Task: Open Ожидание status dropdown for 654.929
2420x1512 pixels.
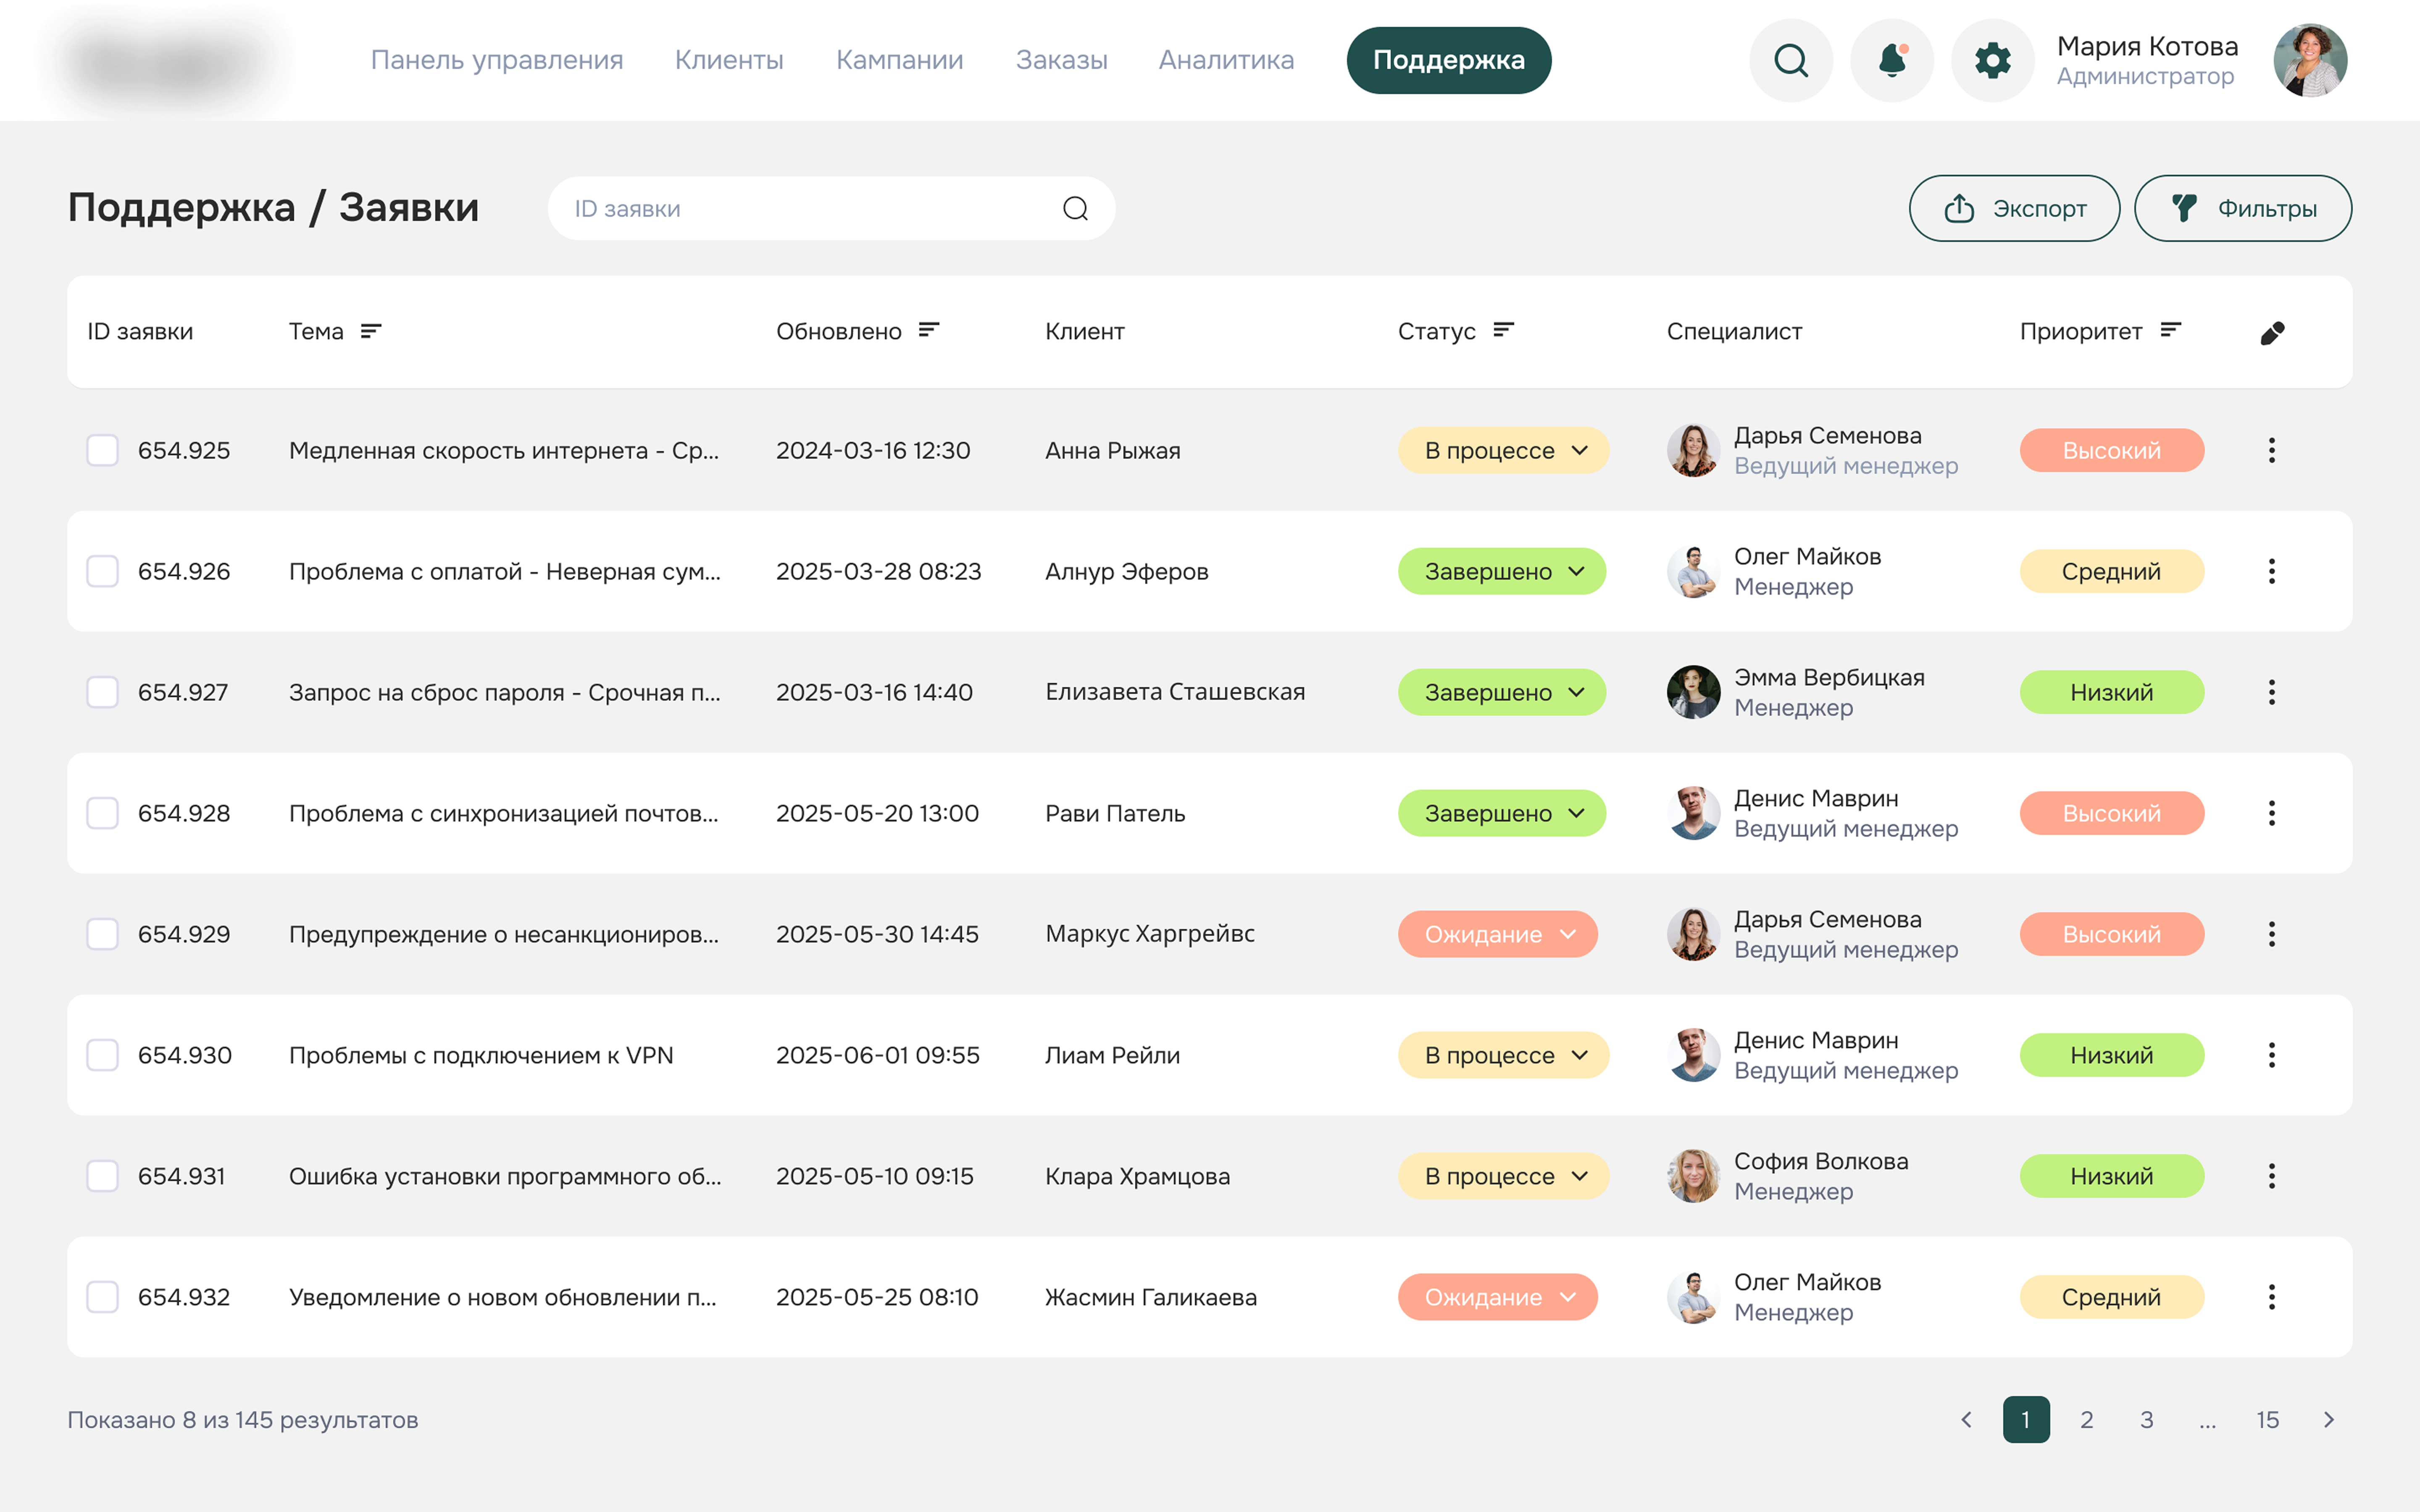Action: tap(1497, 934)
